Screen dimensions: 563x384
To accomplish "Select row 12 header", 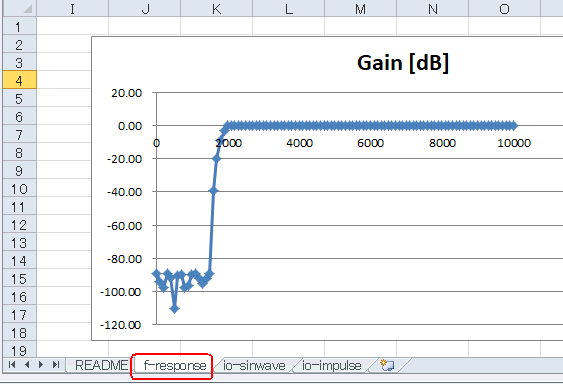I will (19, 224).
